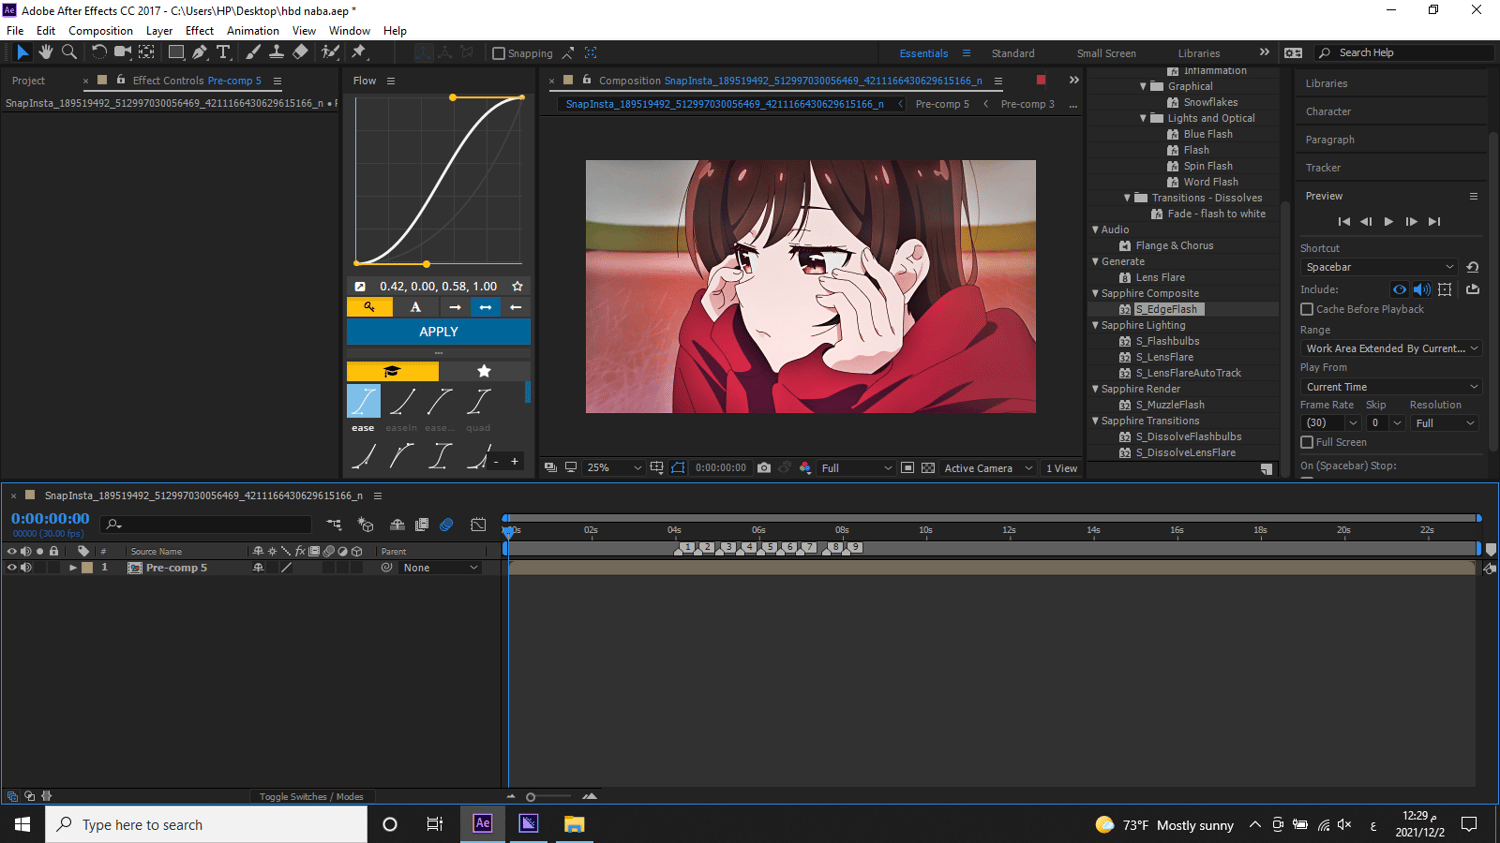
Task: Open the Work Area range dropdown
Action: 1390,348
